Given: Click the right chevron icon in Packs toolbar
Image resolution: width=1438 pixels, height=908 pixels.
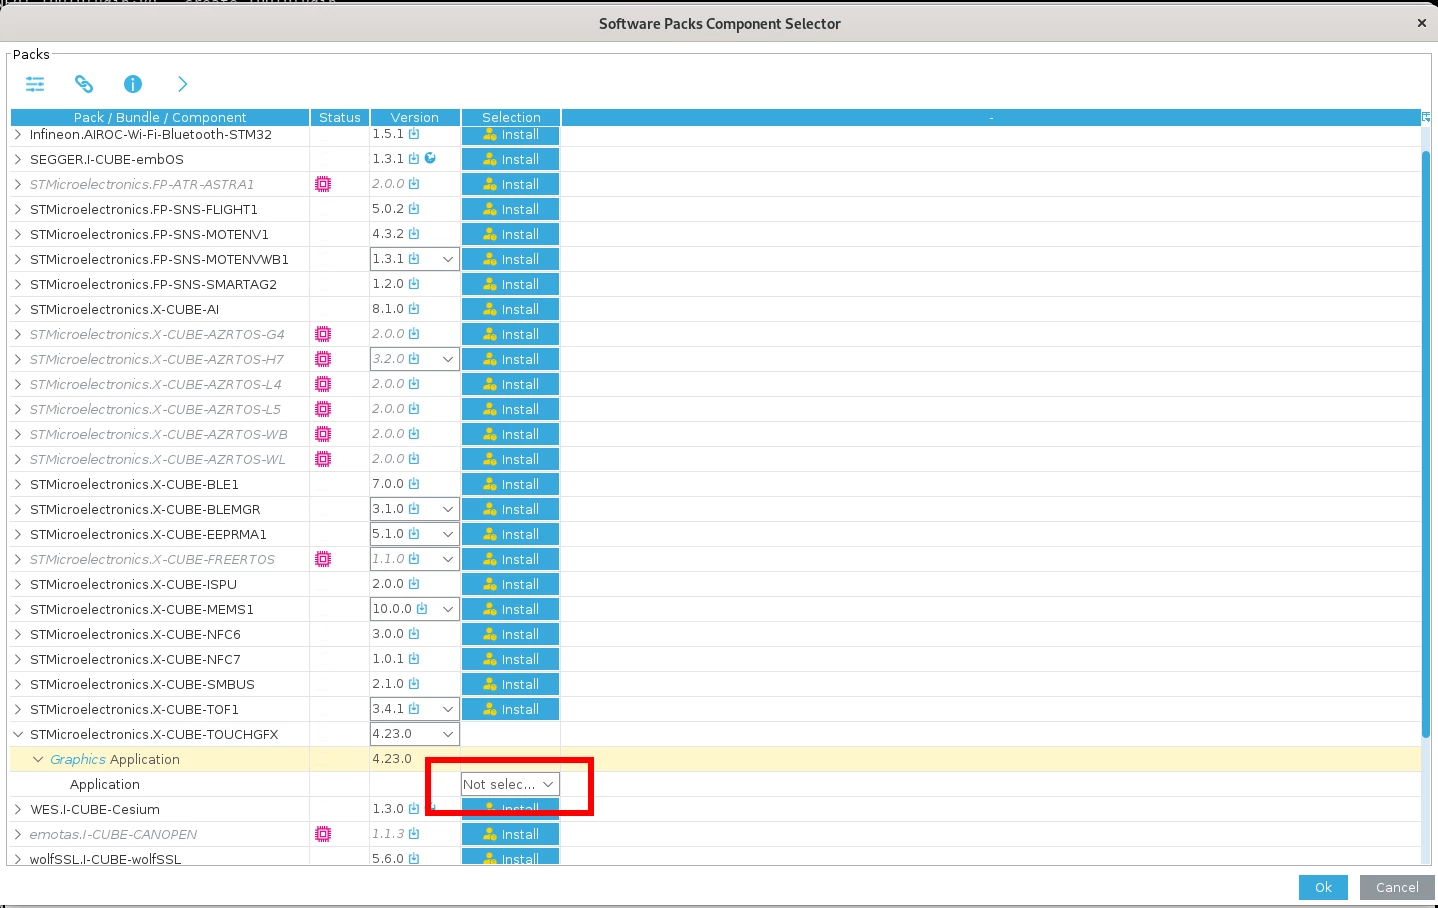Looking at the screenshot, I should pyautogui.click(x=182, y=84).
